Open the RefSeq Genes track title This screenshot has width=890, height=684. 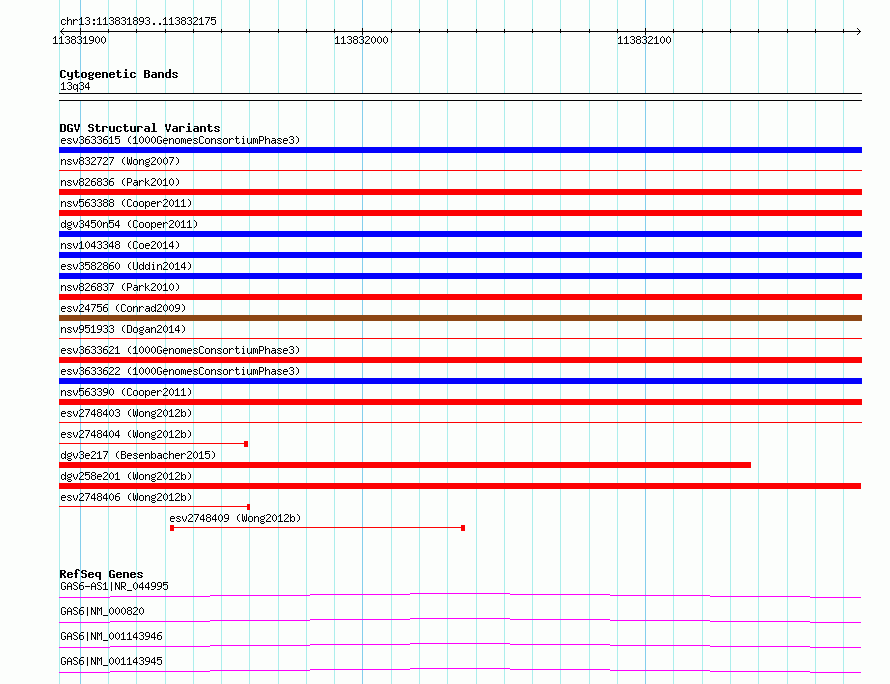(x=101, y=574)
